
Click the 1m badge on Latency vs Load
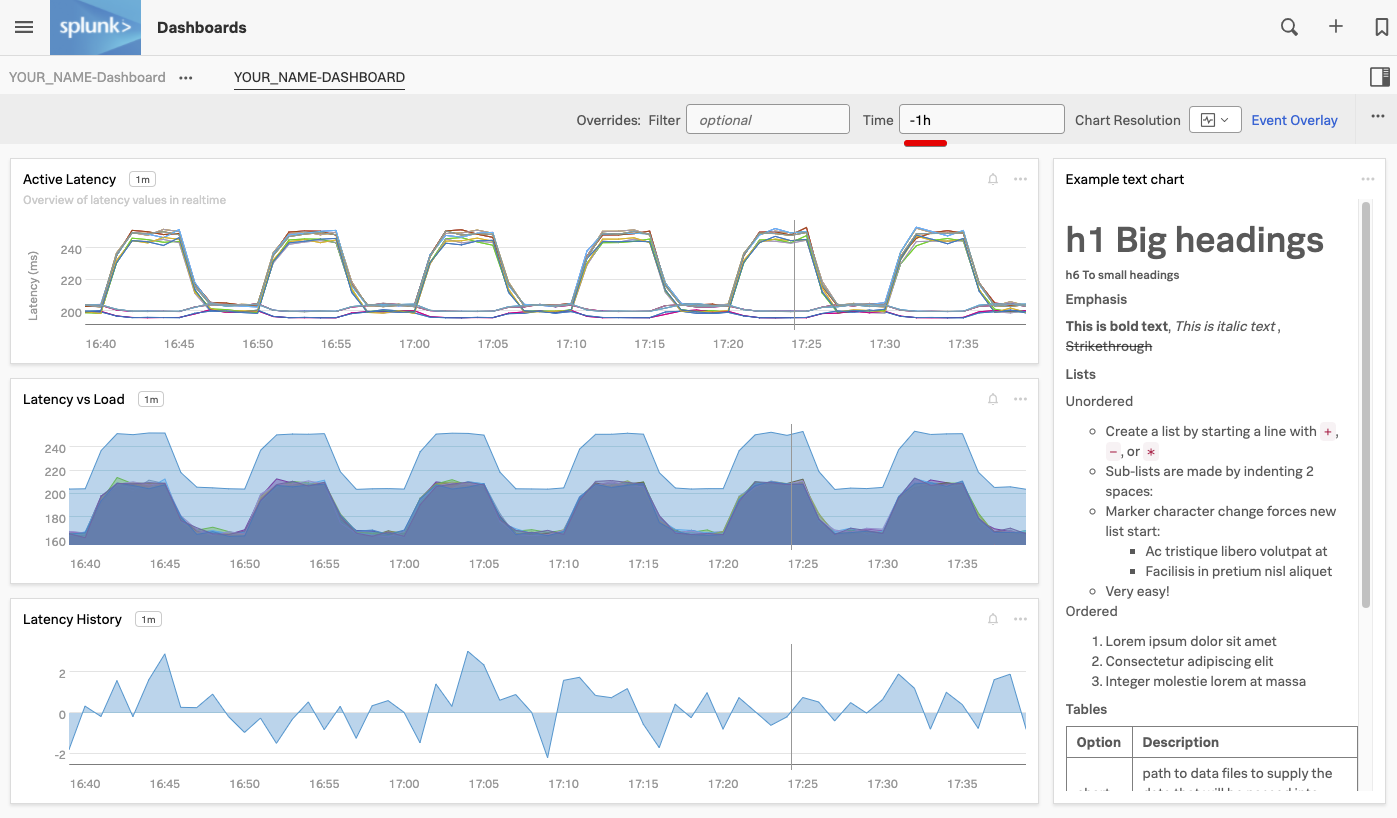click(151, 399)
